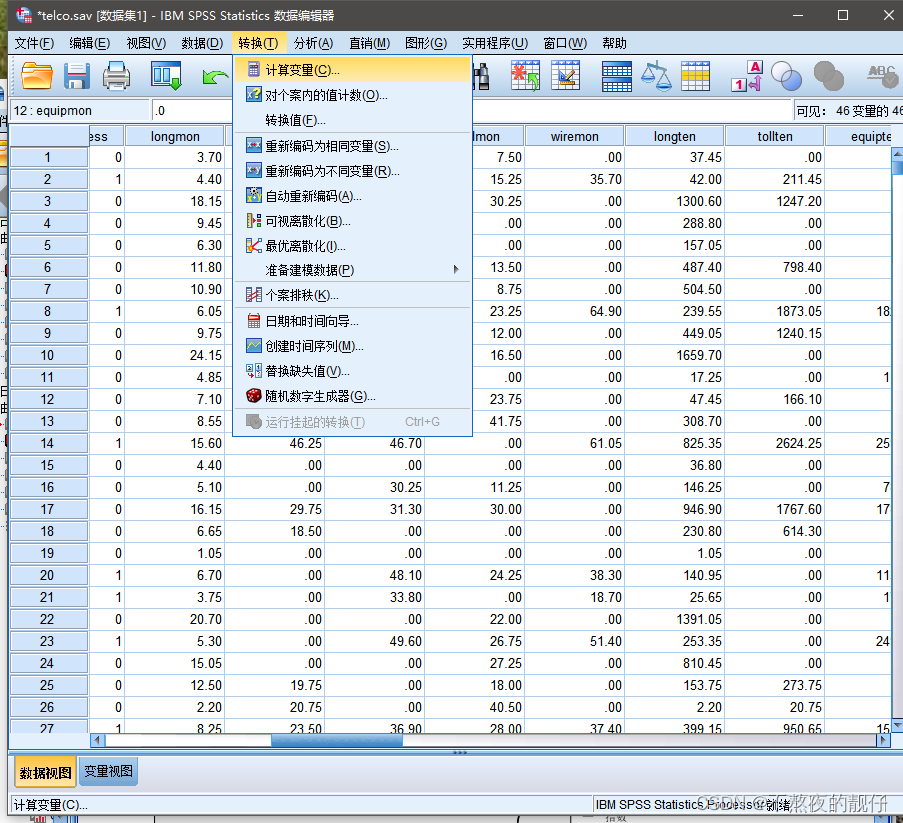Open the 视图(V) menu
The image size is (903, 823).
[146, 43]
